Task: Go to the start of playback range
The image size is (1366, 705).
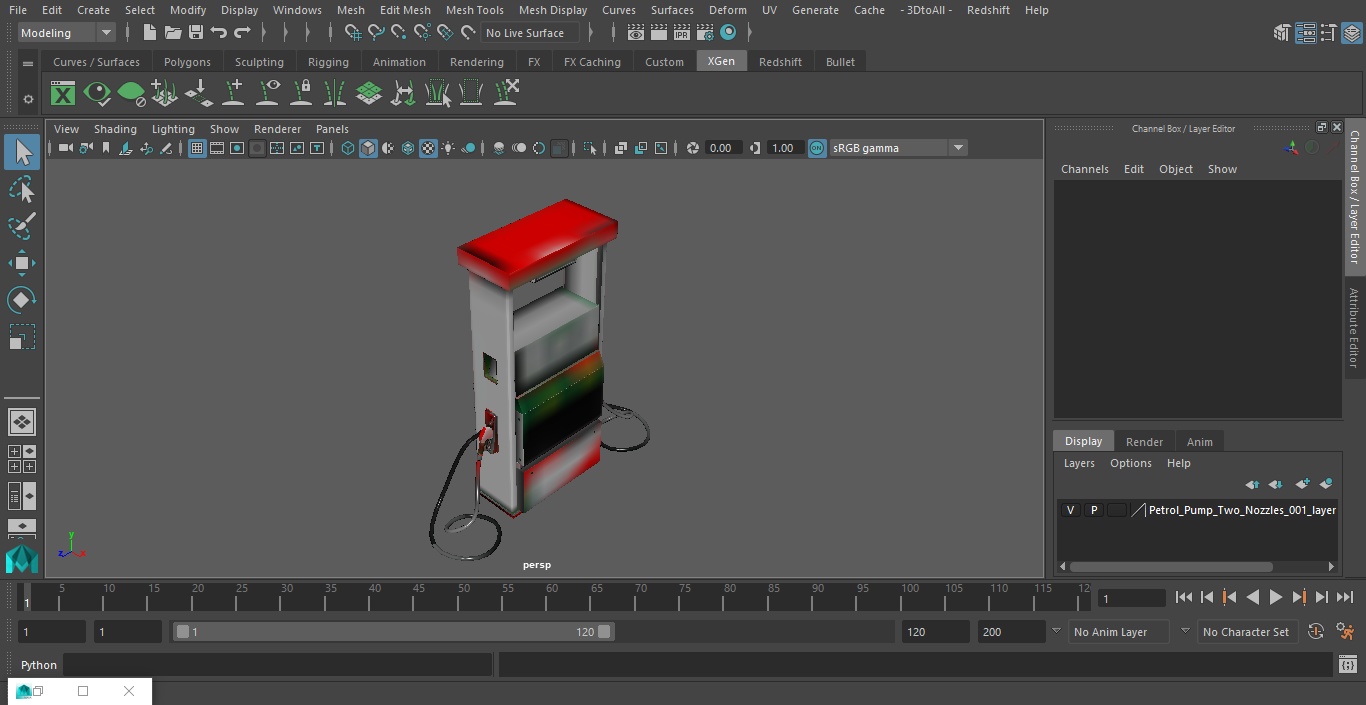Action: coord(1183,597)
